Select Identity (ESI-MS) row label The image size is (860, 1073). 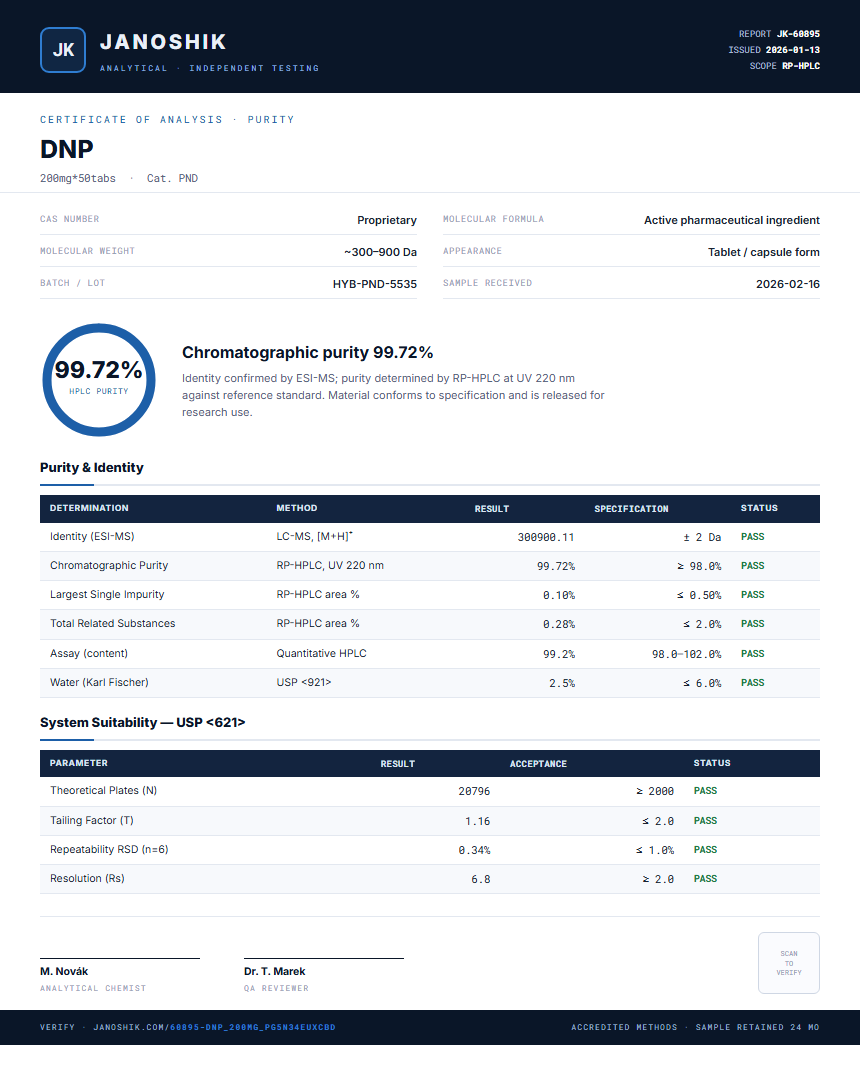click(x=92, y=536)
